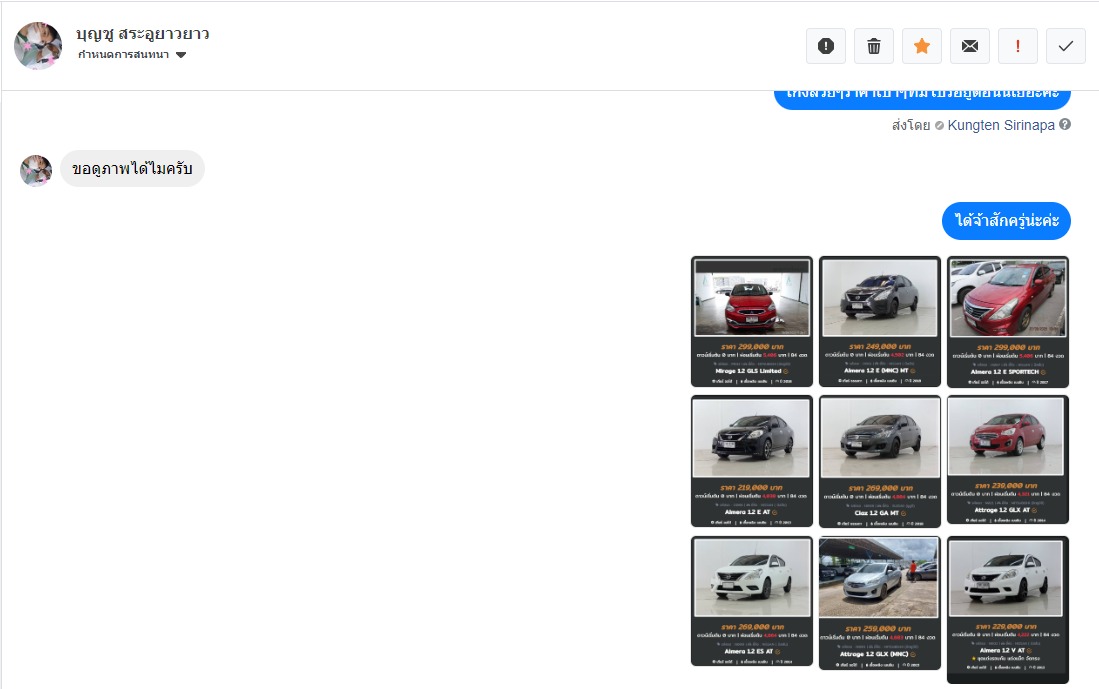Delete conversation with the trash icon
1099x689 pixels.
click(x=873, y=46)
